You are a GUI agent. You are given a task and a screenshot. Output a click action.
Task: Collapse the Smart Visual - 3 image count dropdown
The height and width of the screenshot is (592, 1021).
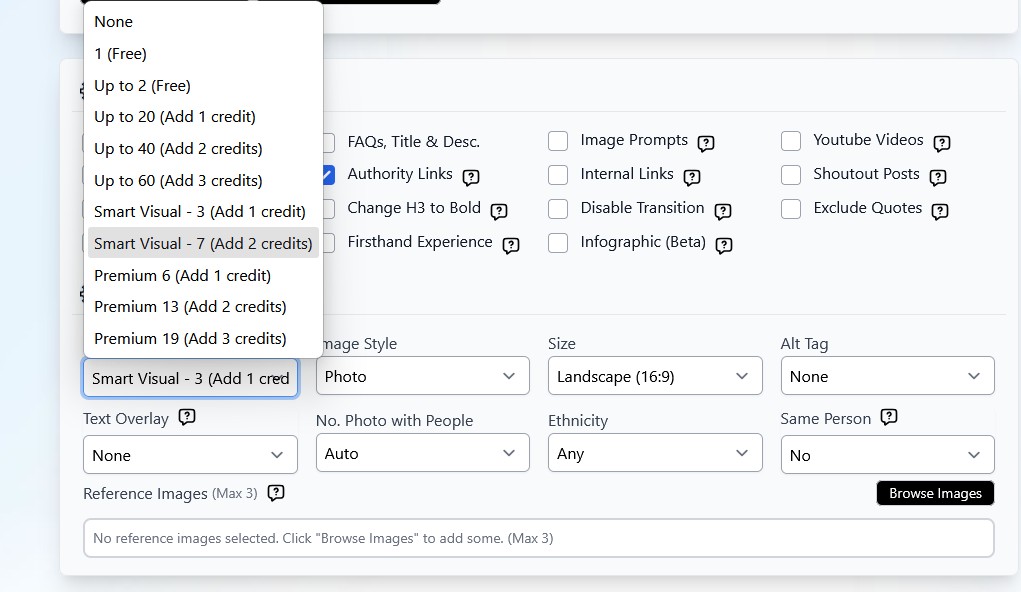pos(190,378)
